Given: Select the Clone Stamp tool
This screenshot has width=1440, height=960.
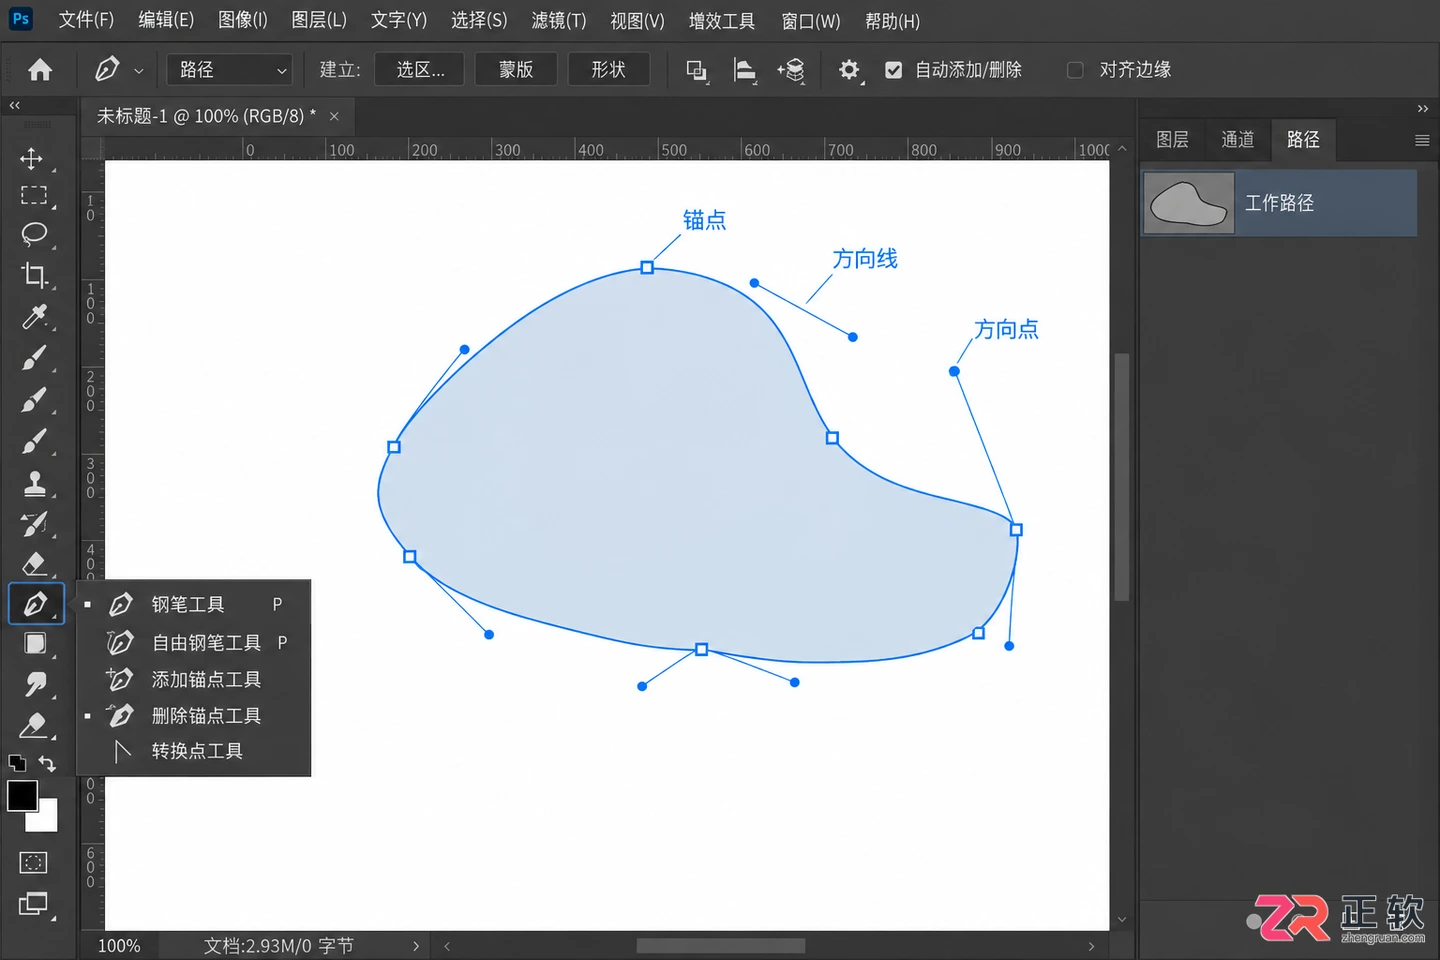Looking at the screenshot, I should pyautogui.click(x=35, y=484).
